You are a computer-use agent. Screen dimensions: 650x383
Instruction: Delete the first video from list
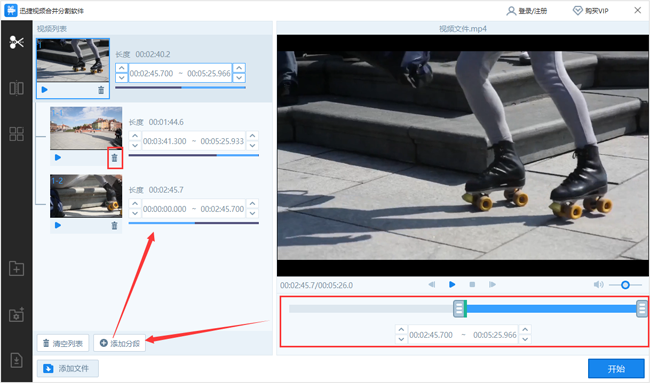tap(101, 90)
